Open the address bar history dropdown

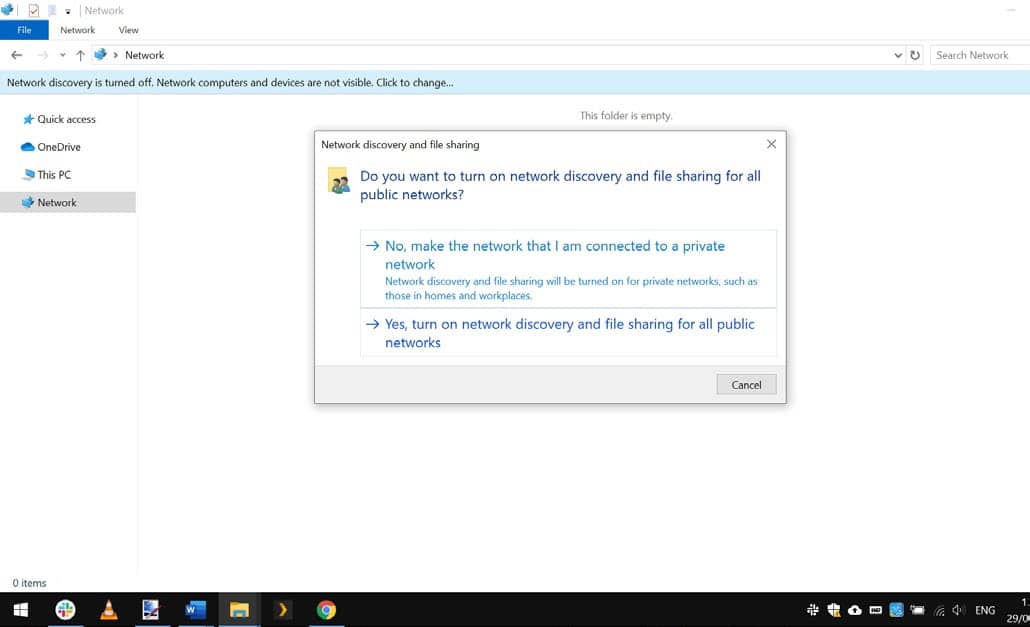[897, 55]
